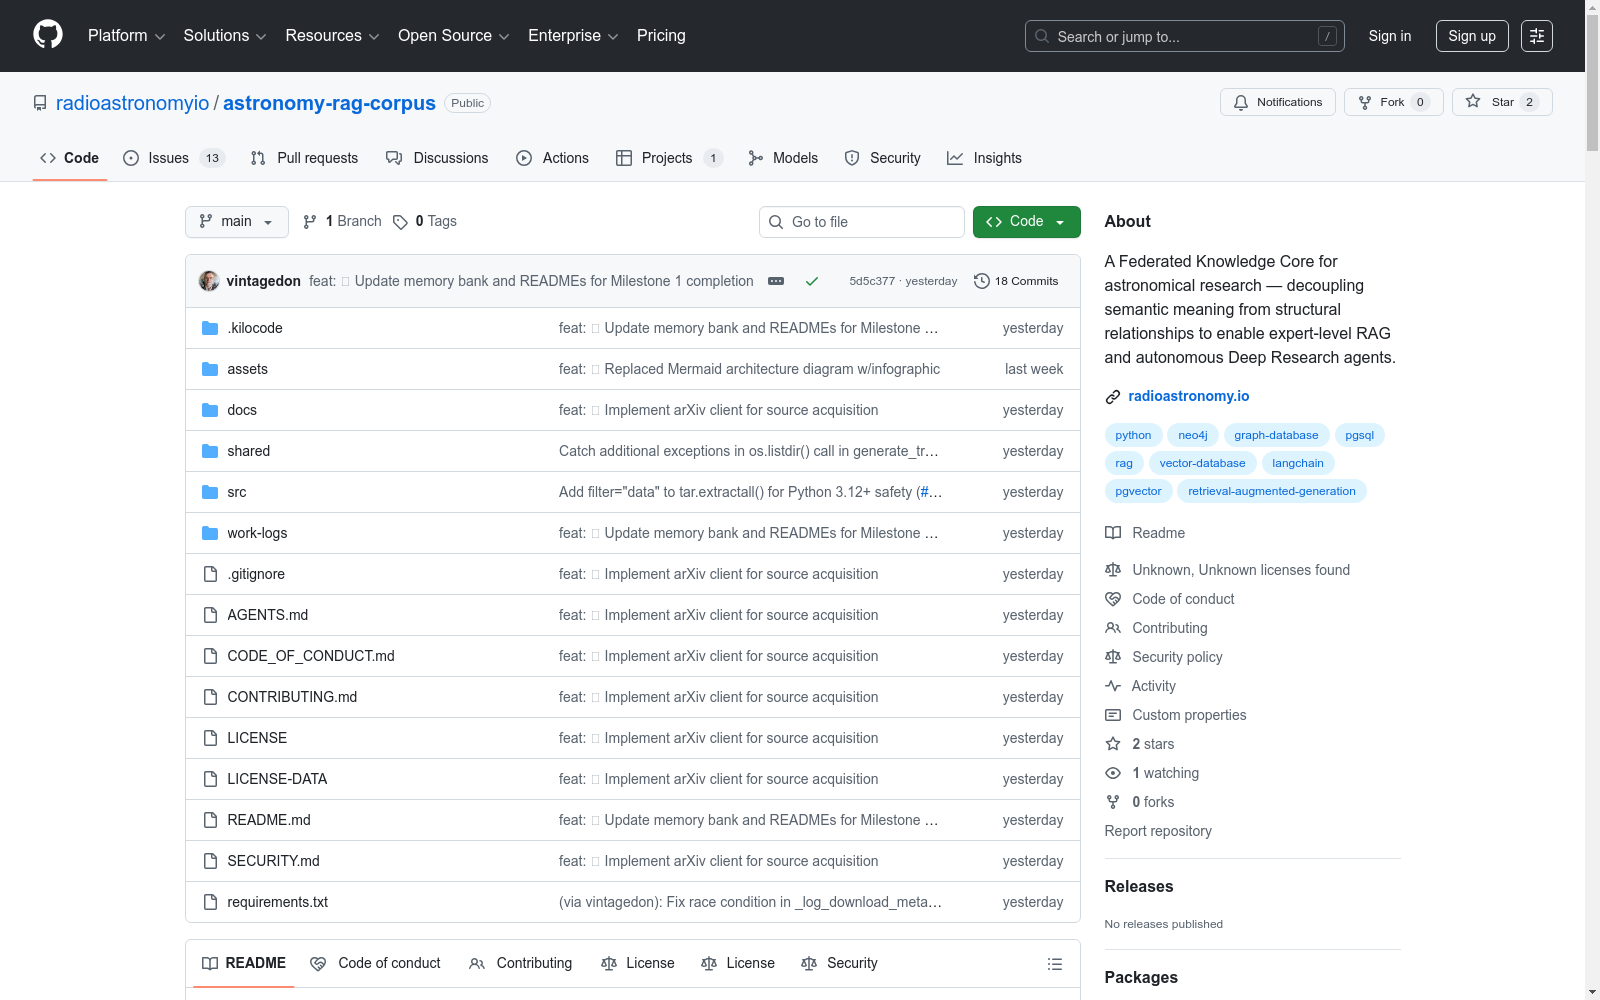Click the history clock icon beside 18 Commits

pos(982,281)
